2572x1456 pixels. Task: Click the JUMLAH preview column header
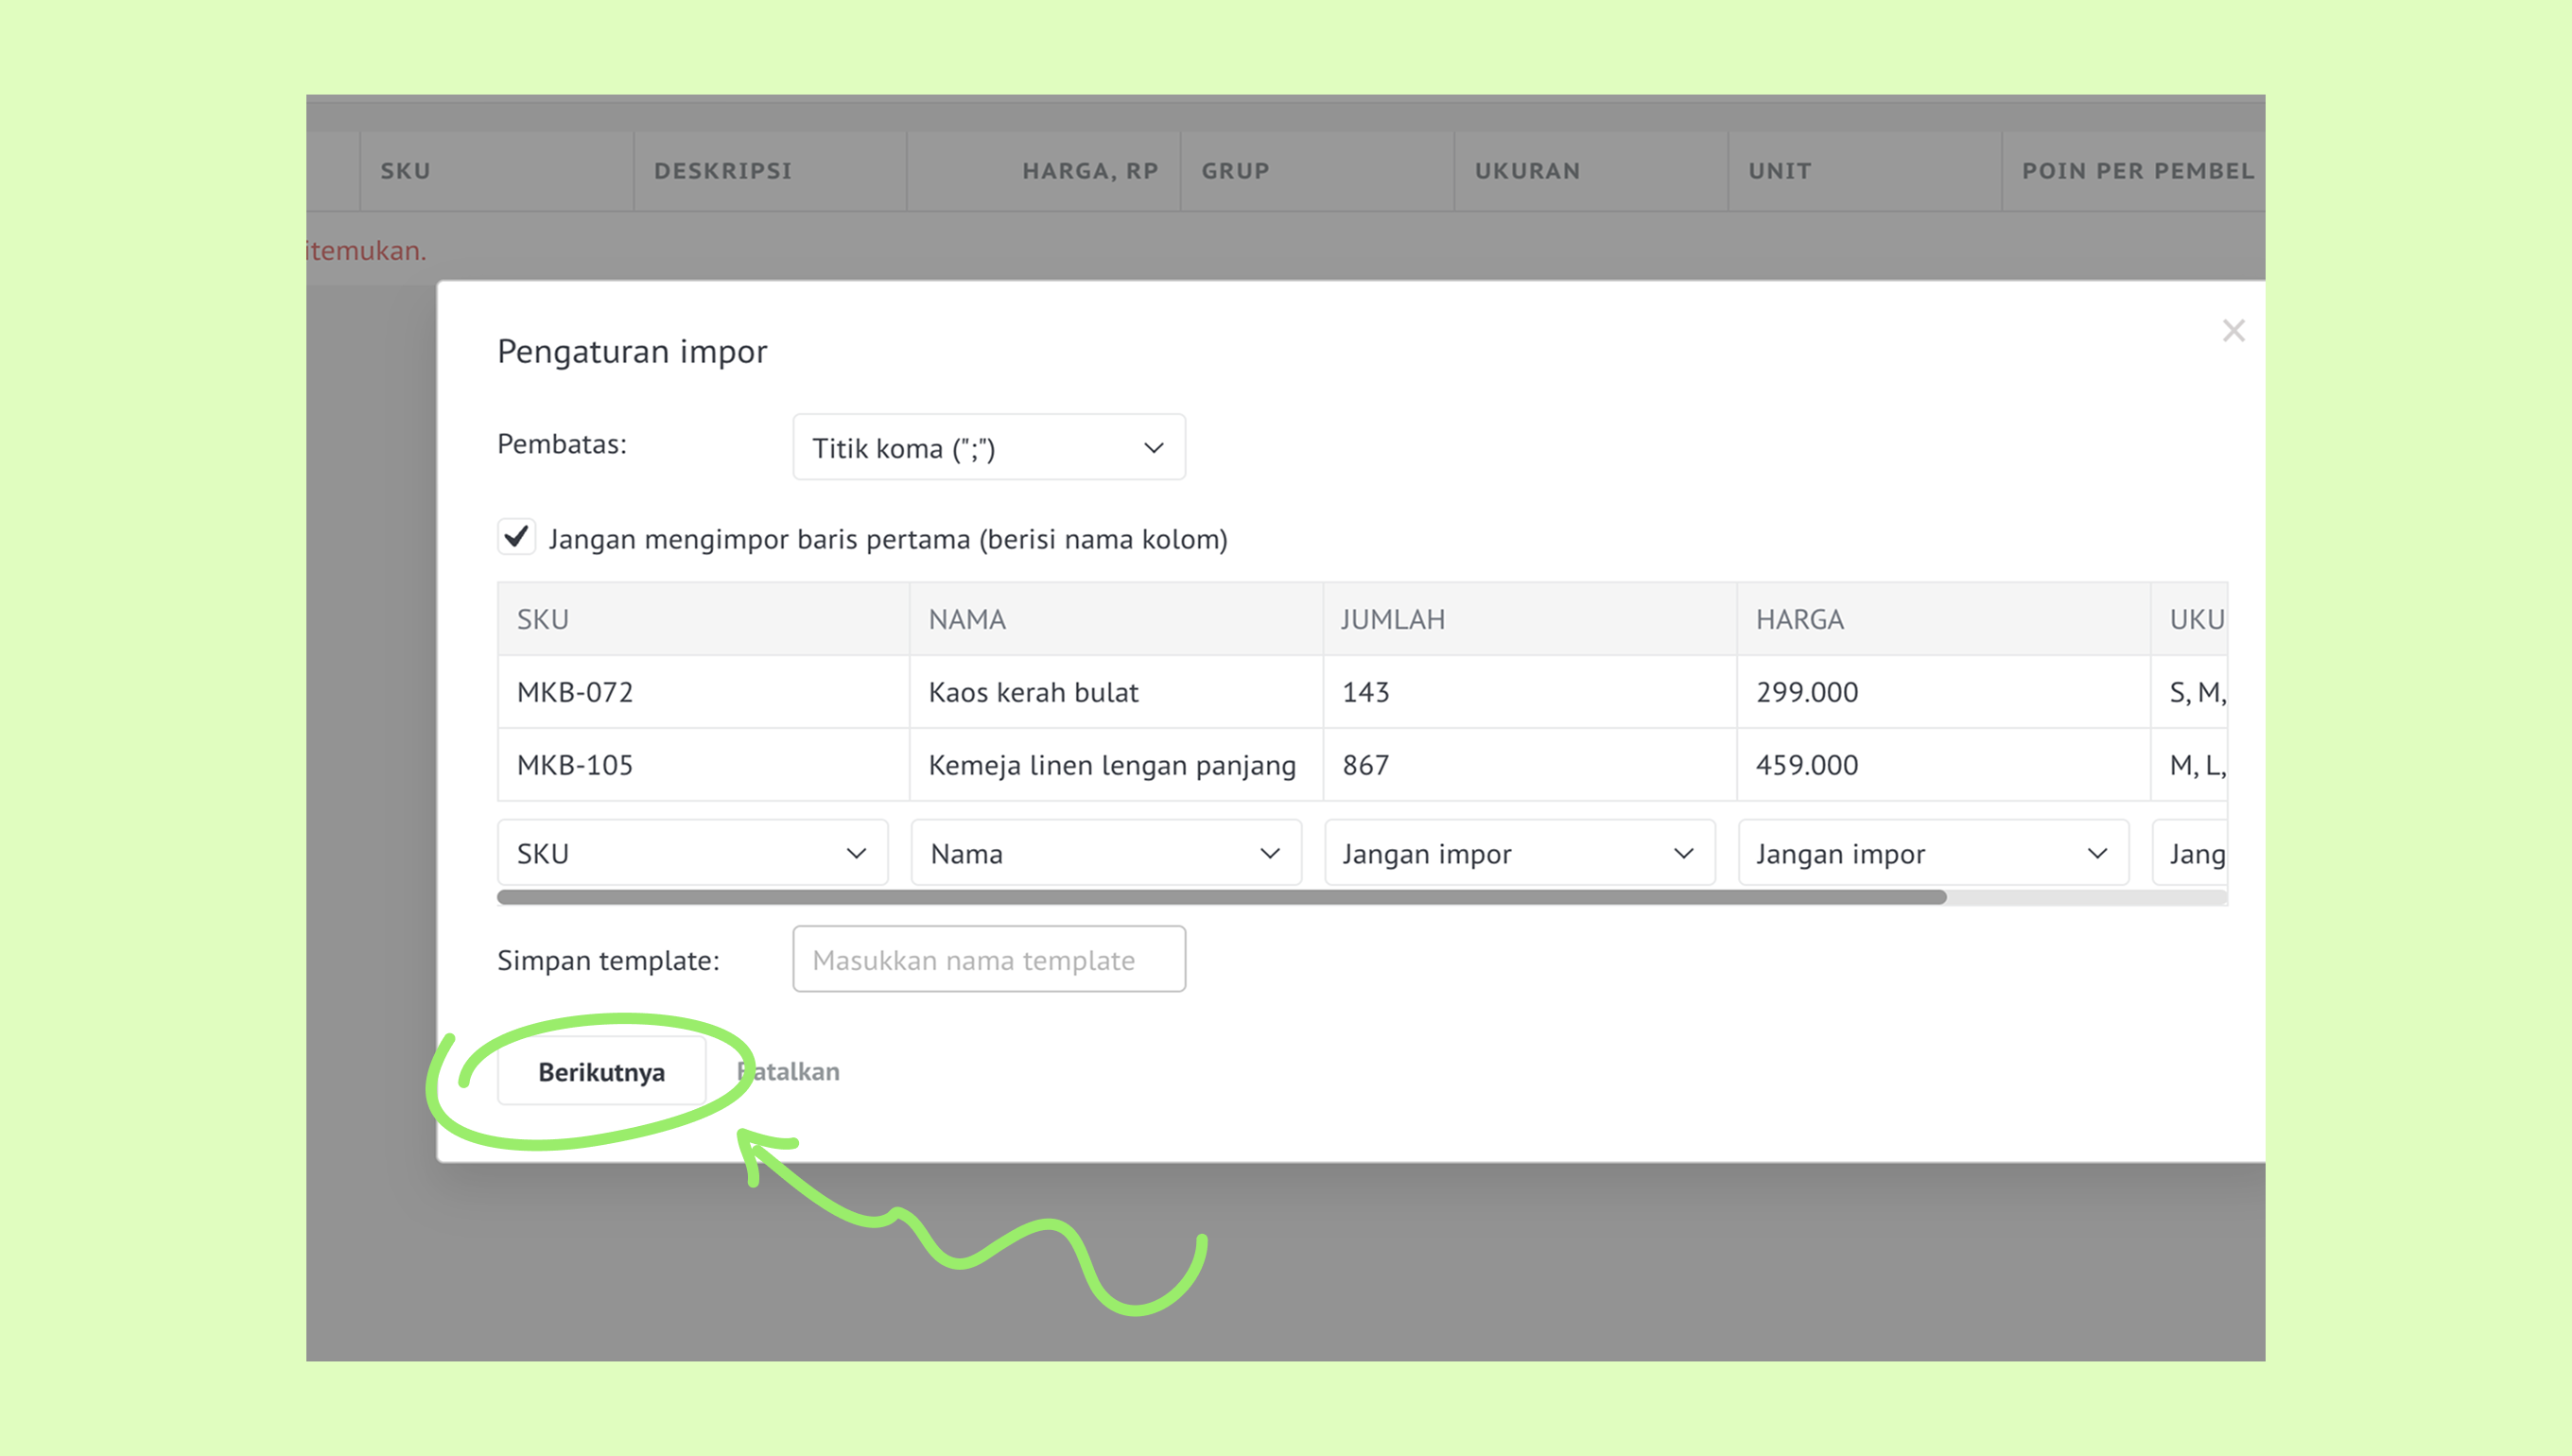pyautogui.click(x=1530, y=619)
